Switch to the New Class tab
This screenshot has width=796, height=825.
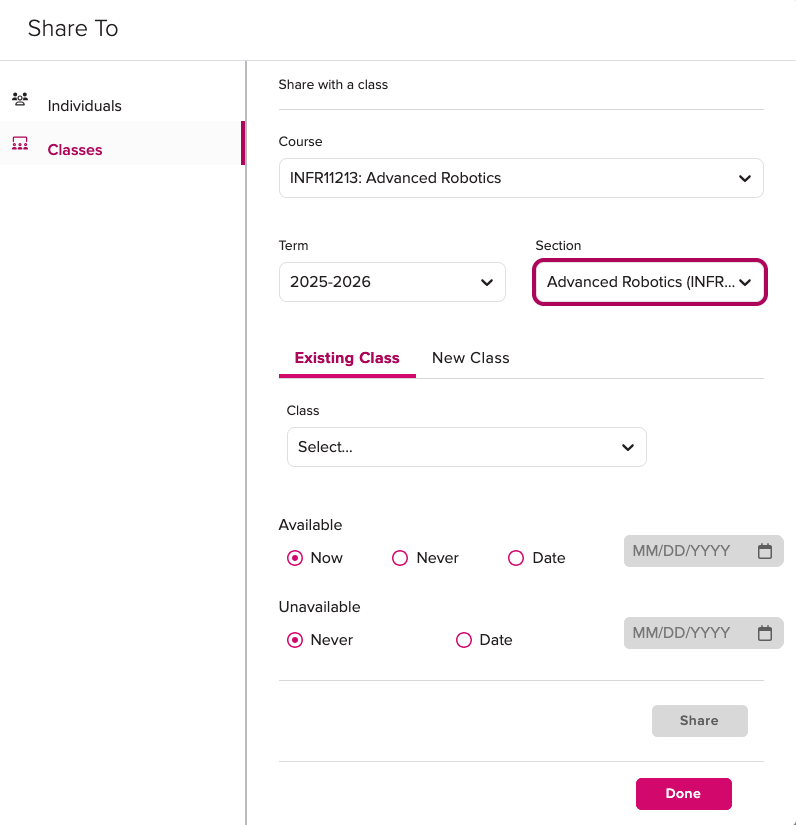tap(470, 358)
